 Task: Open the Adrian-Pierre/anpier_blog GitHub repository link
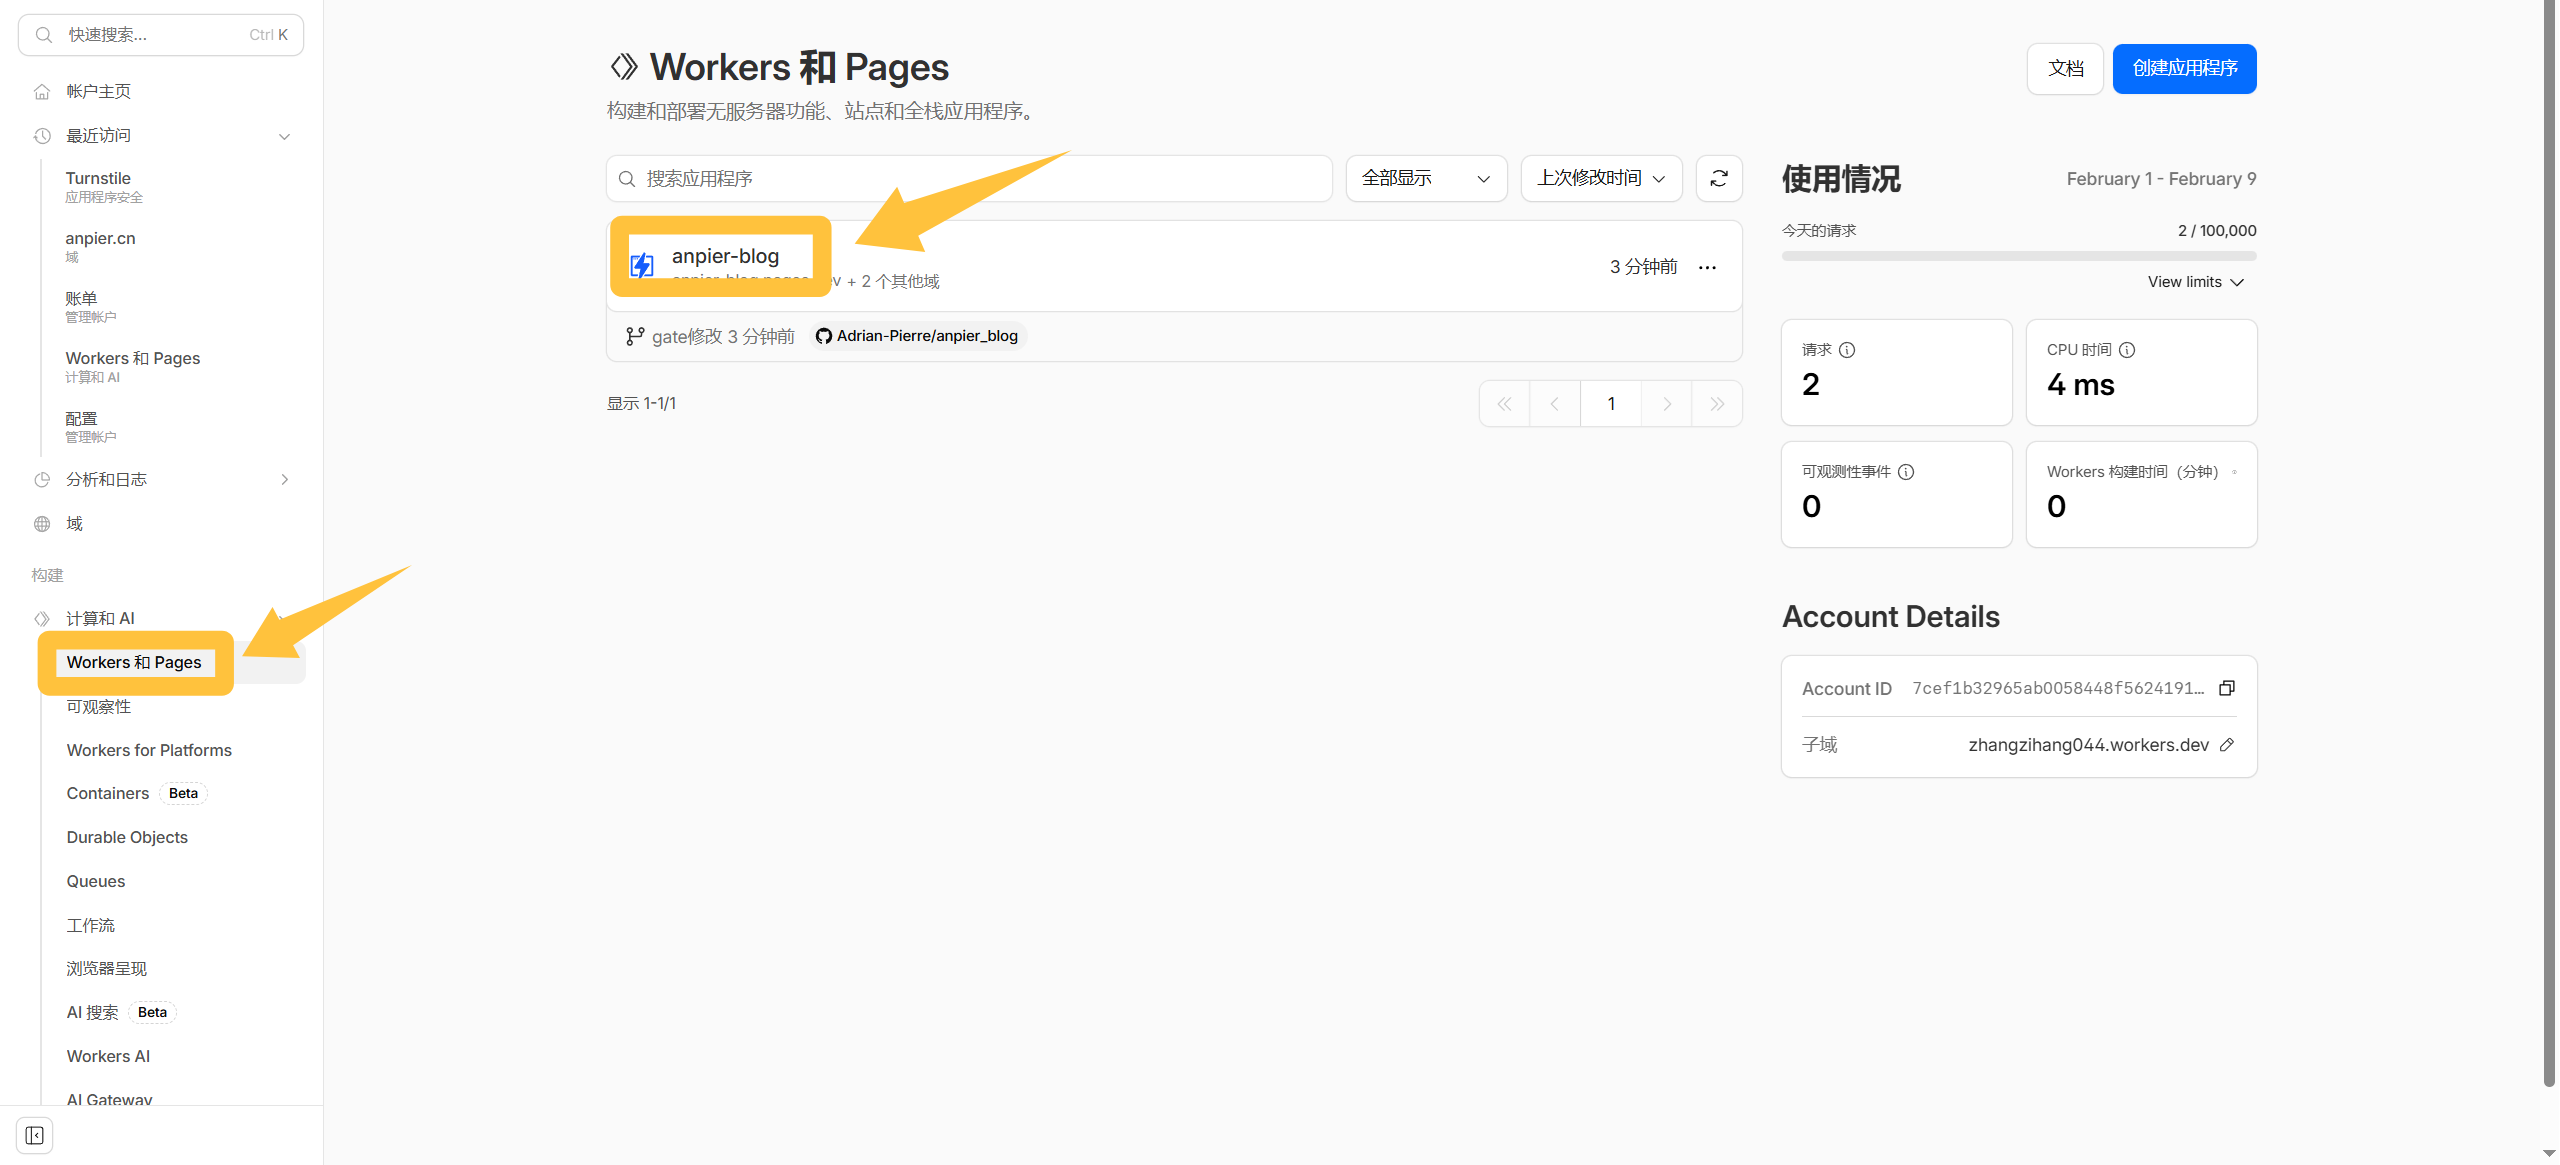click(918, 337)
